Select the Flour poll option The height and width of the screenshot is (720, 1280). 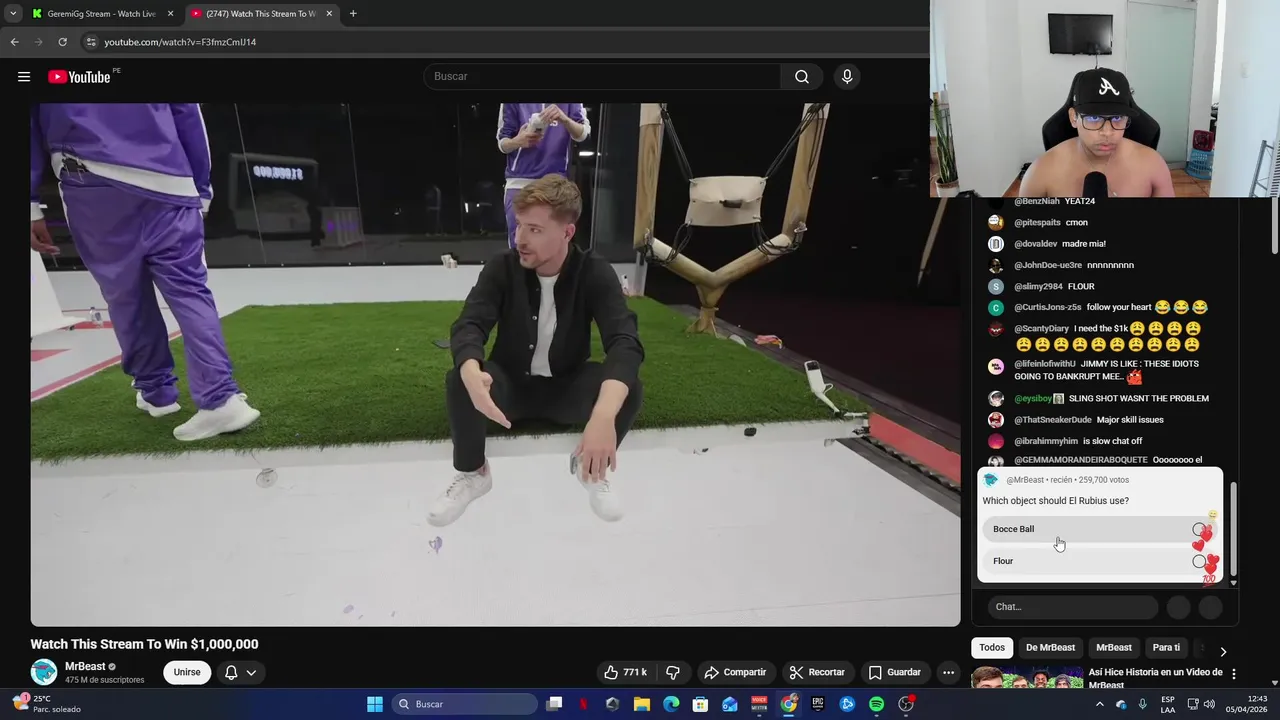click(1099, 561)
